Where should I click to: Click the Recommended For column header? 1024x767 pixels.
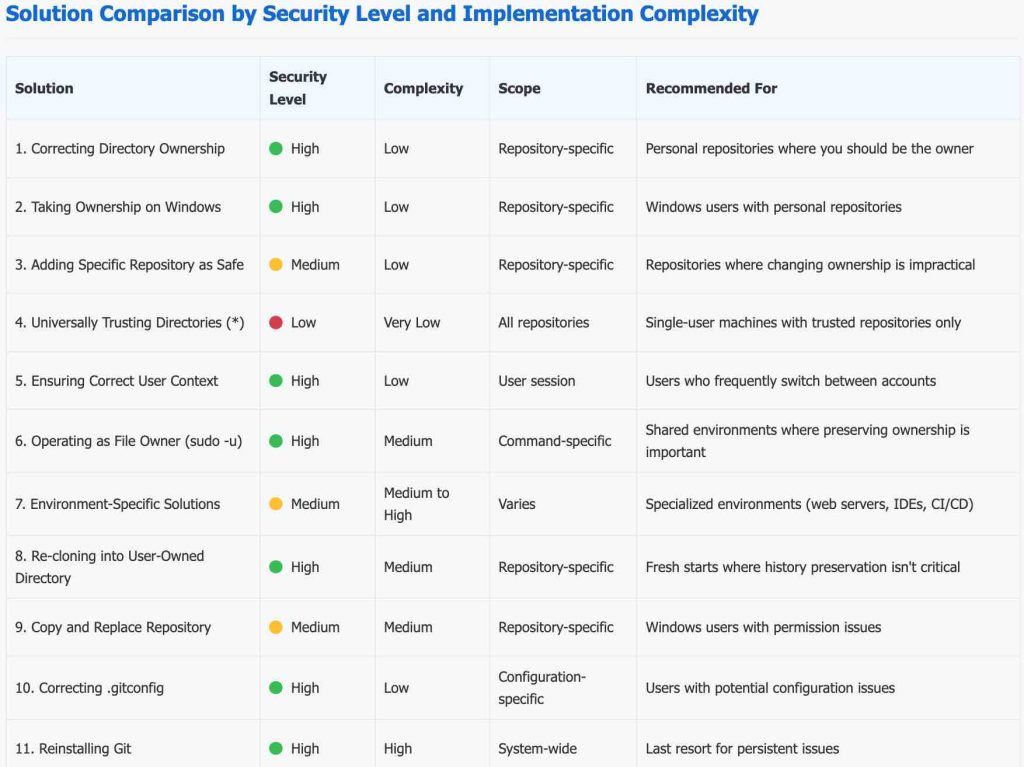point(711,88)
